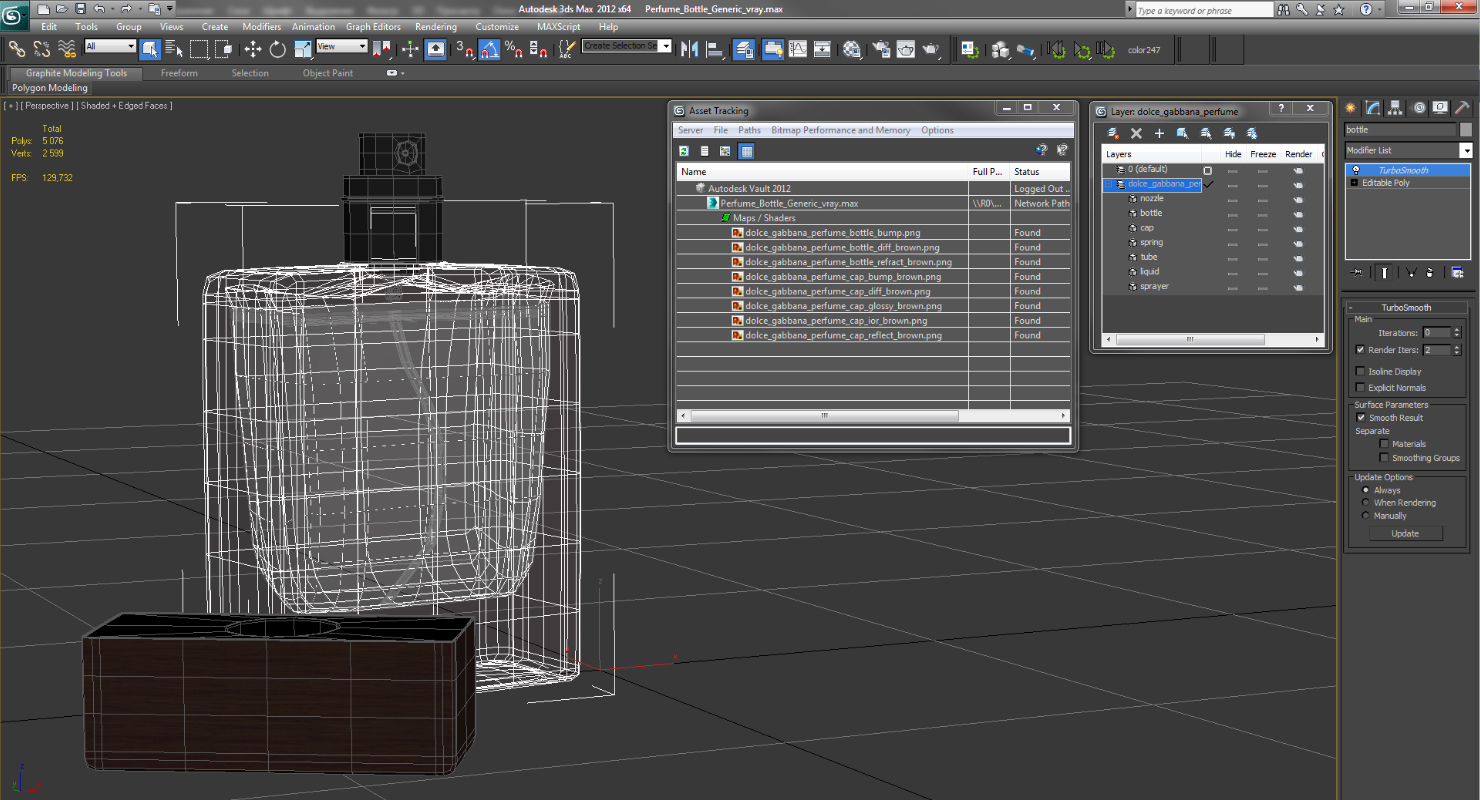Collapse the dolce_gabbana_perfume layer
Image resolution: width=1480 pixels, height=800 pixels.
[1109, 184]
